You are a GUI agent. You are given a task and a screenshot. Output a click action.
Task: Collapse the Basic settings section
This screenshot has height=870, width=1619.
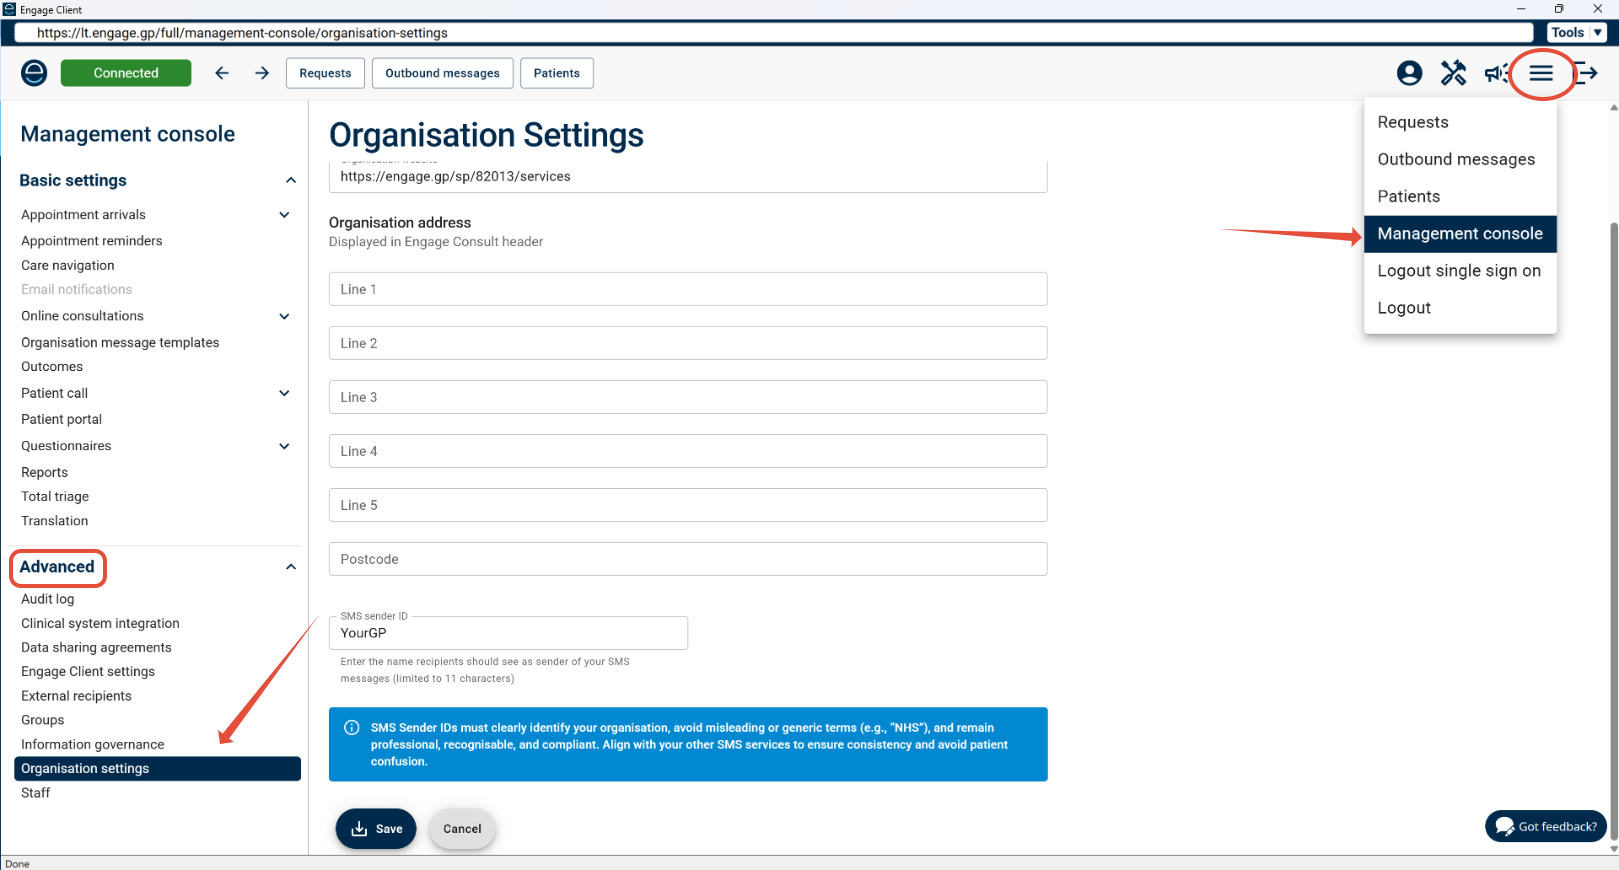[291, 181]
